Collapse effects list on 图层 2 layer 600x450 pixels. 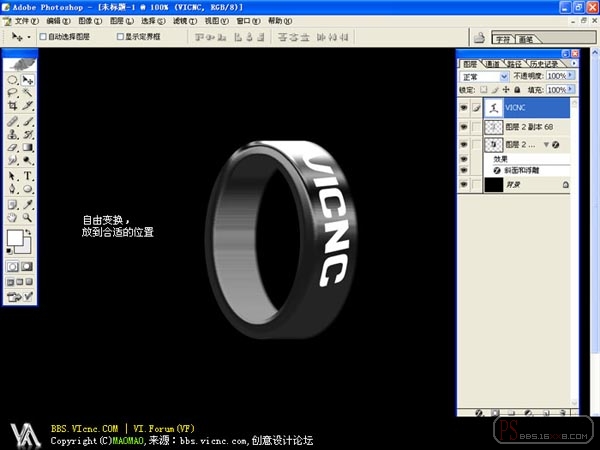pos(546,145)
